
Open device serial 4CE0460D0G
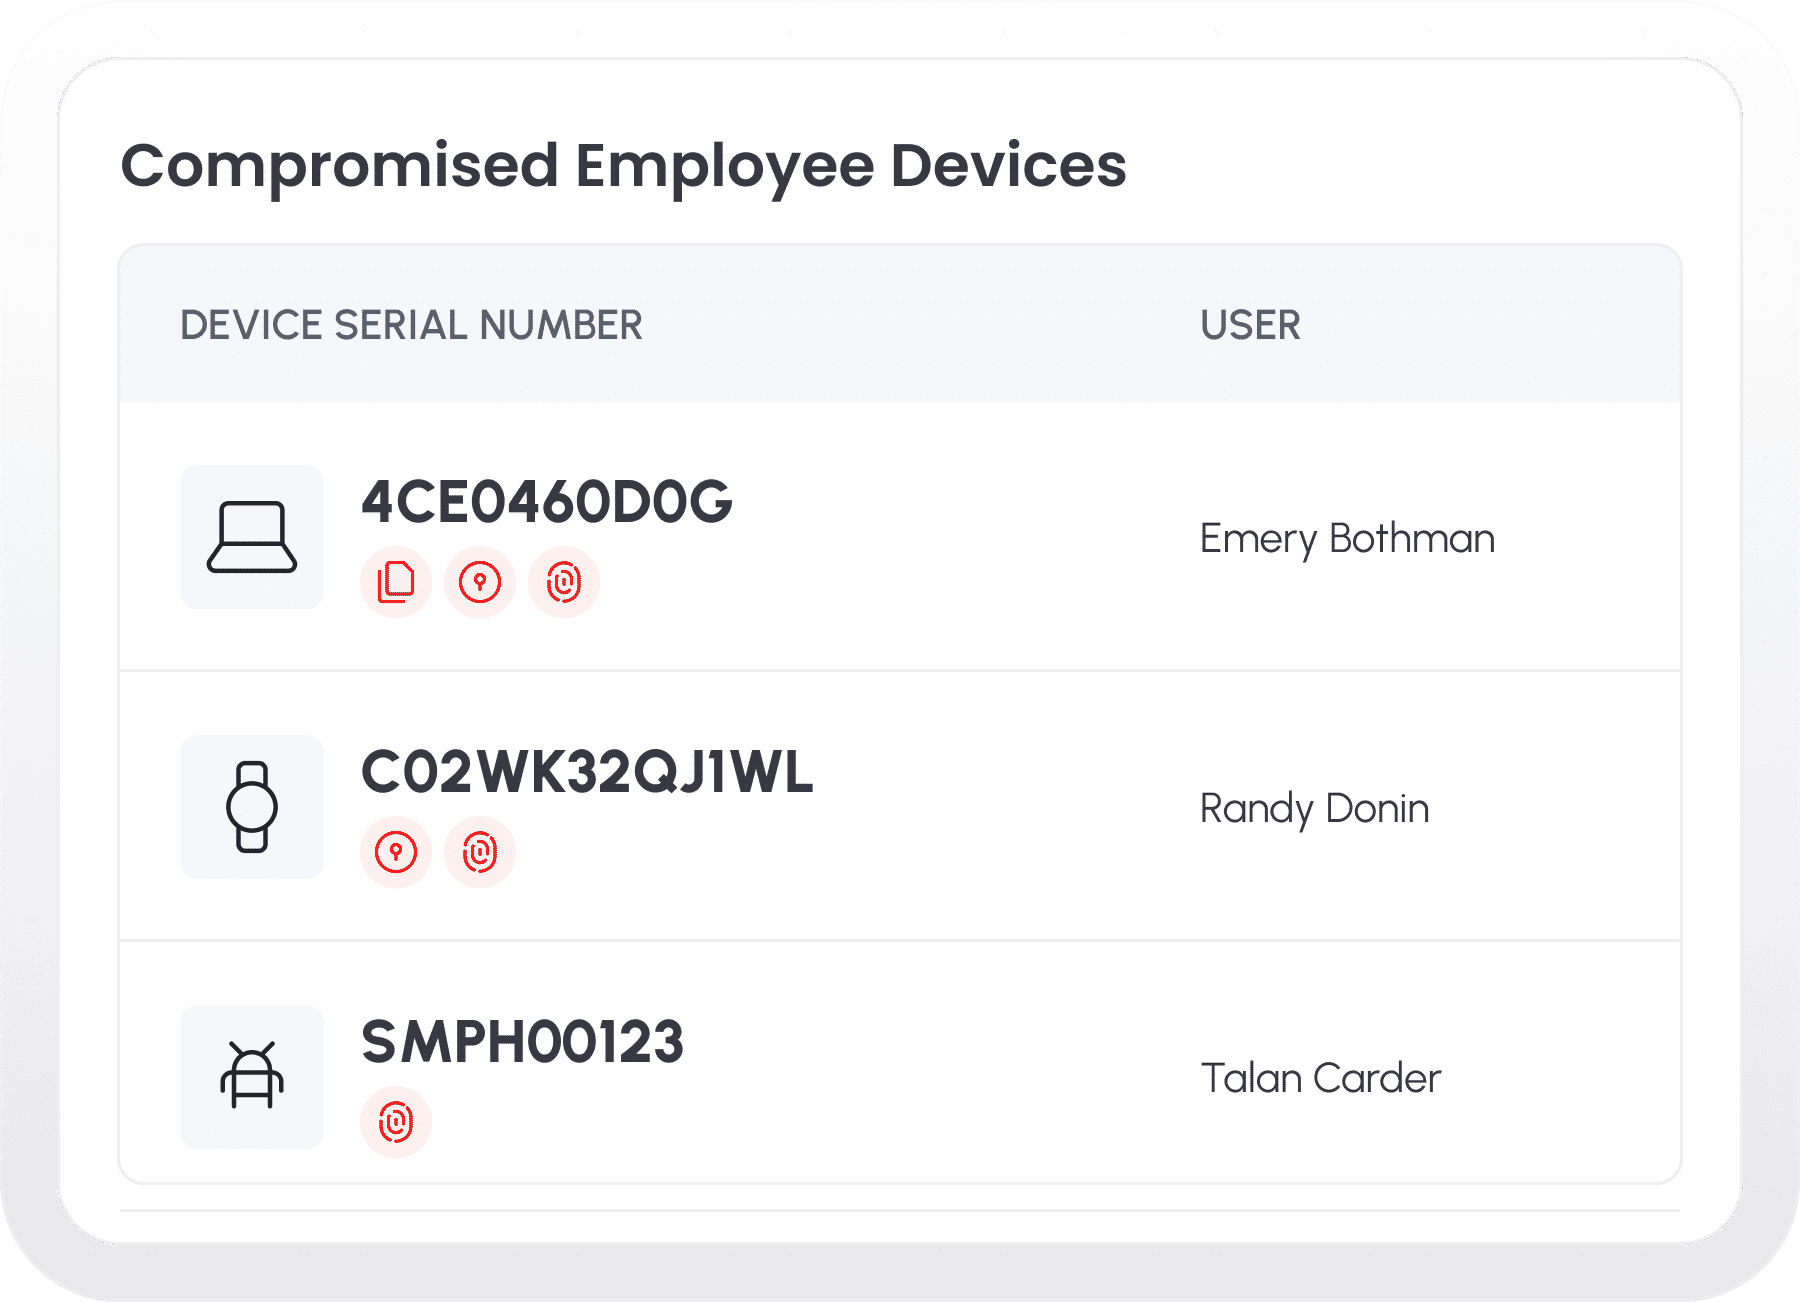click(x=546, y=502)
